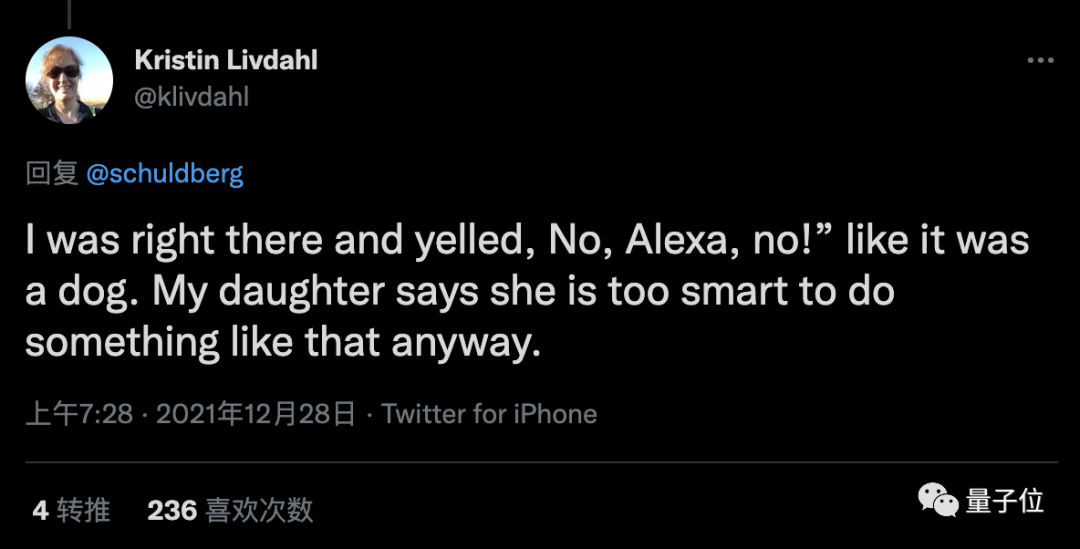The width and height of the screenshot is (1080, 549).
Task: Open the three-dot more options menu
Action: click(x=1040, y=61)
